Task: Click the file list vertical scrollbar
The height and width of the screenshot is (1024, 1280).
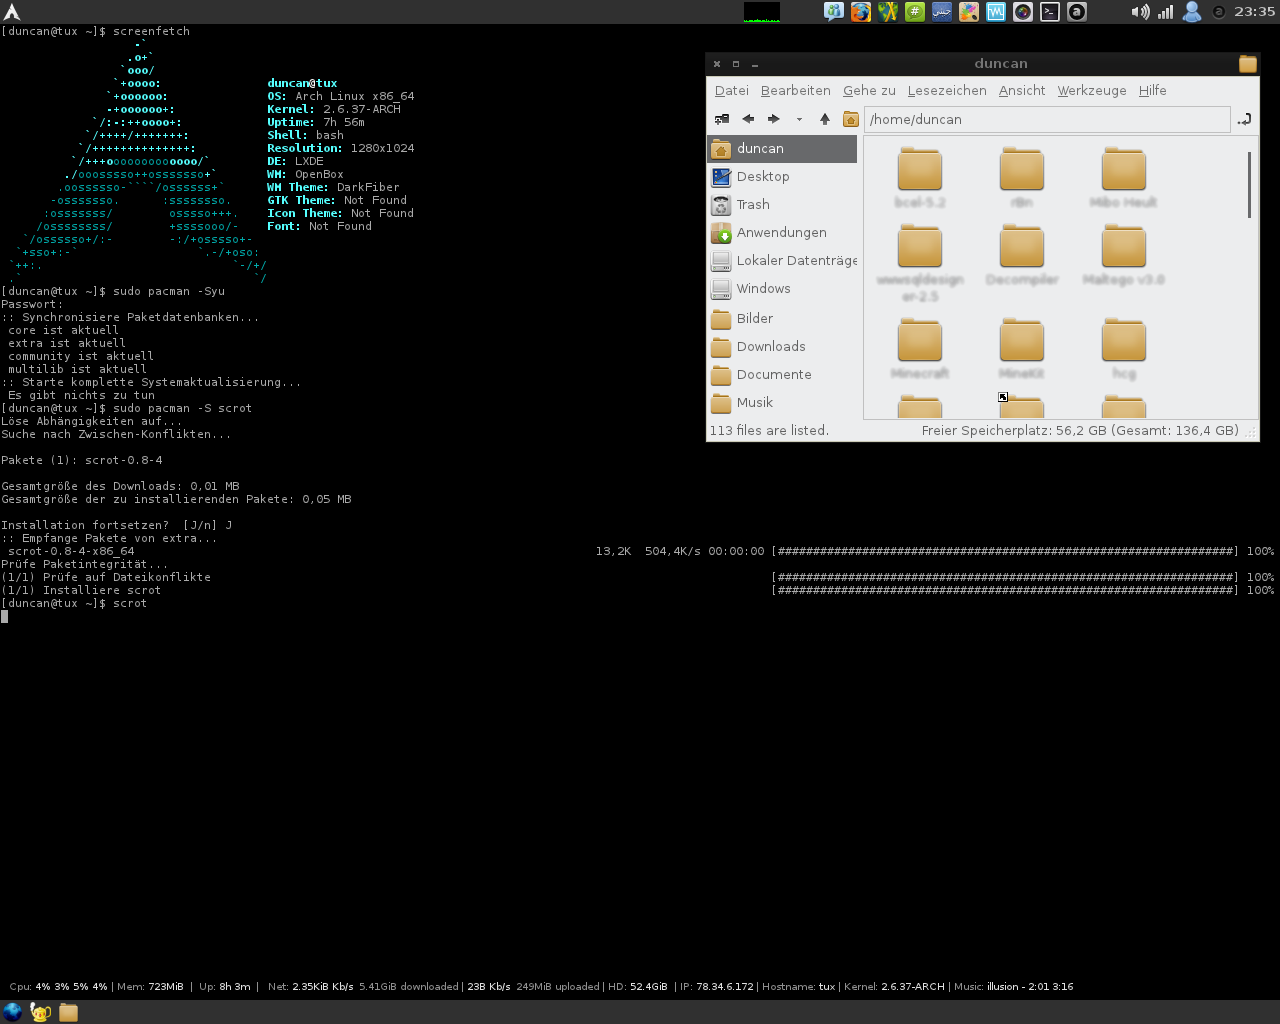Action: pos(1249,185)
